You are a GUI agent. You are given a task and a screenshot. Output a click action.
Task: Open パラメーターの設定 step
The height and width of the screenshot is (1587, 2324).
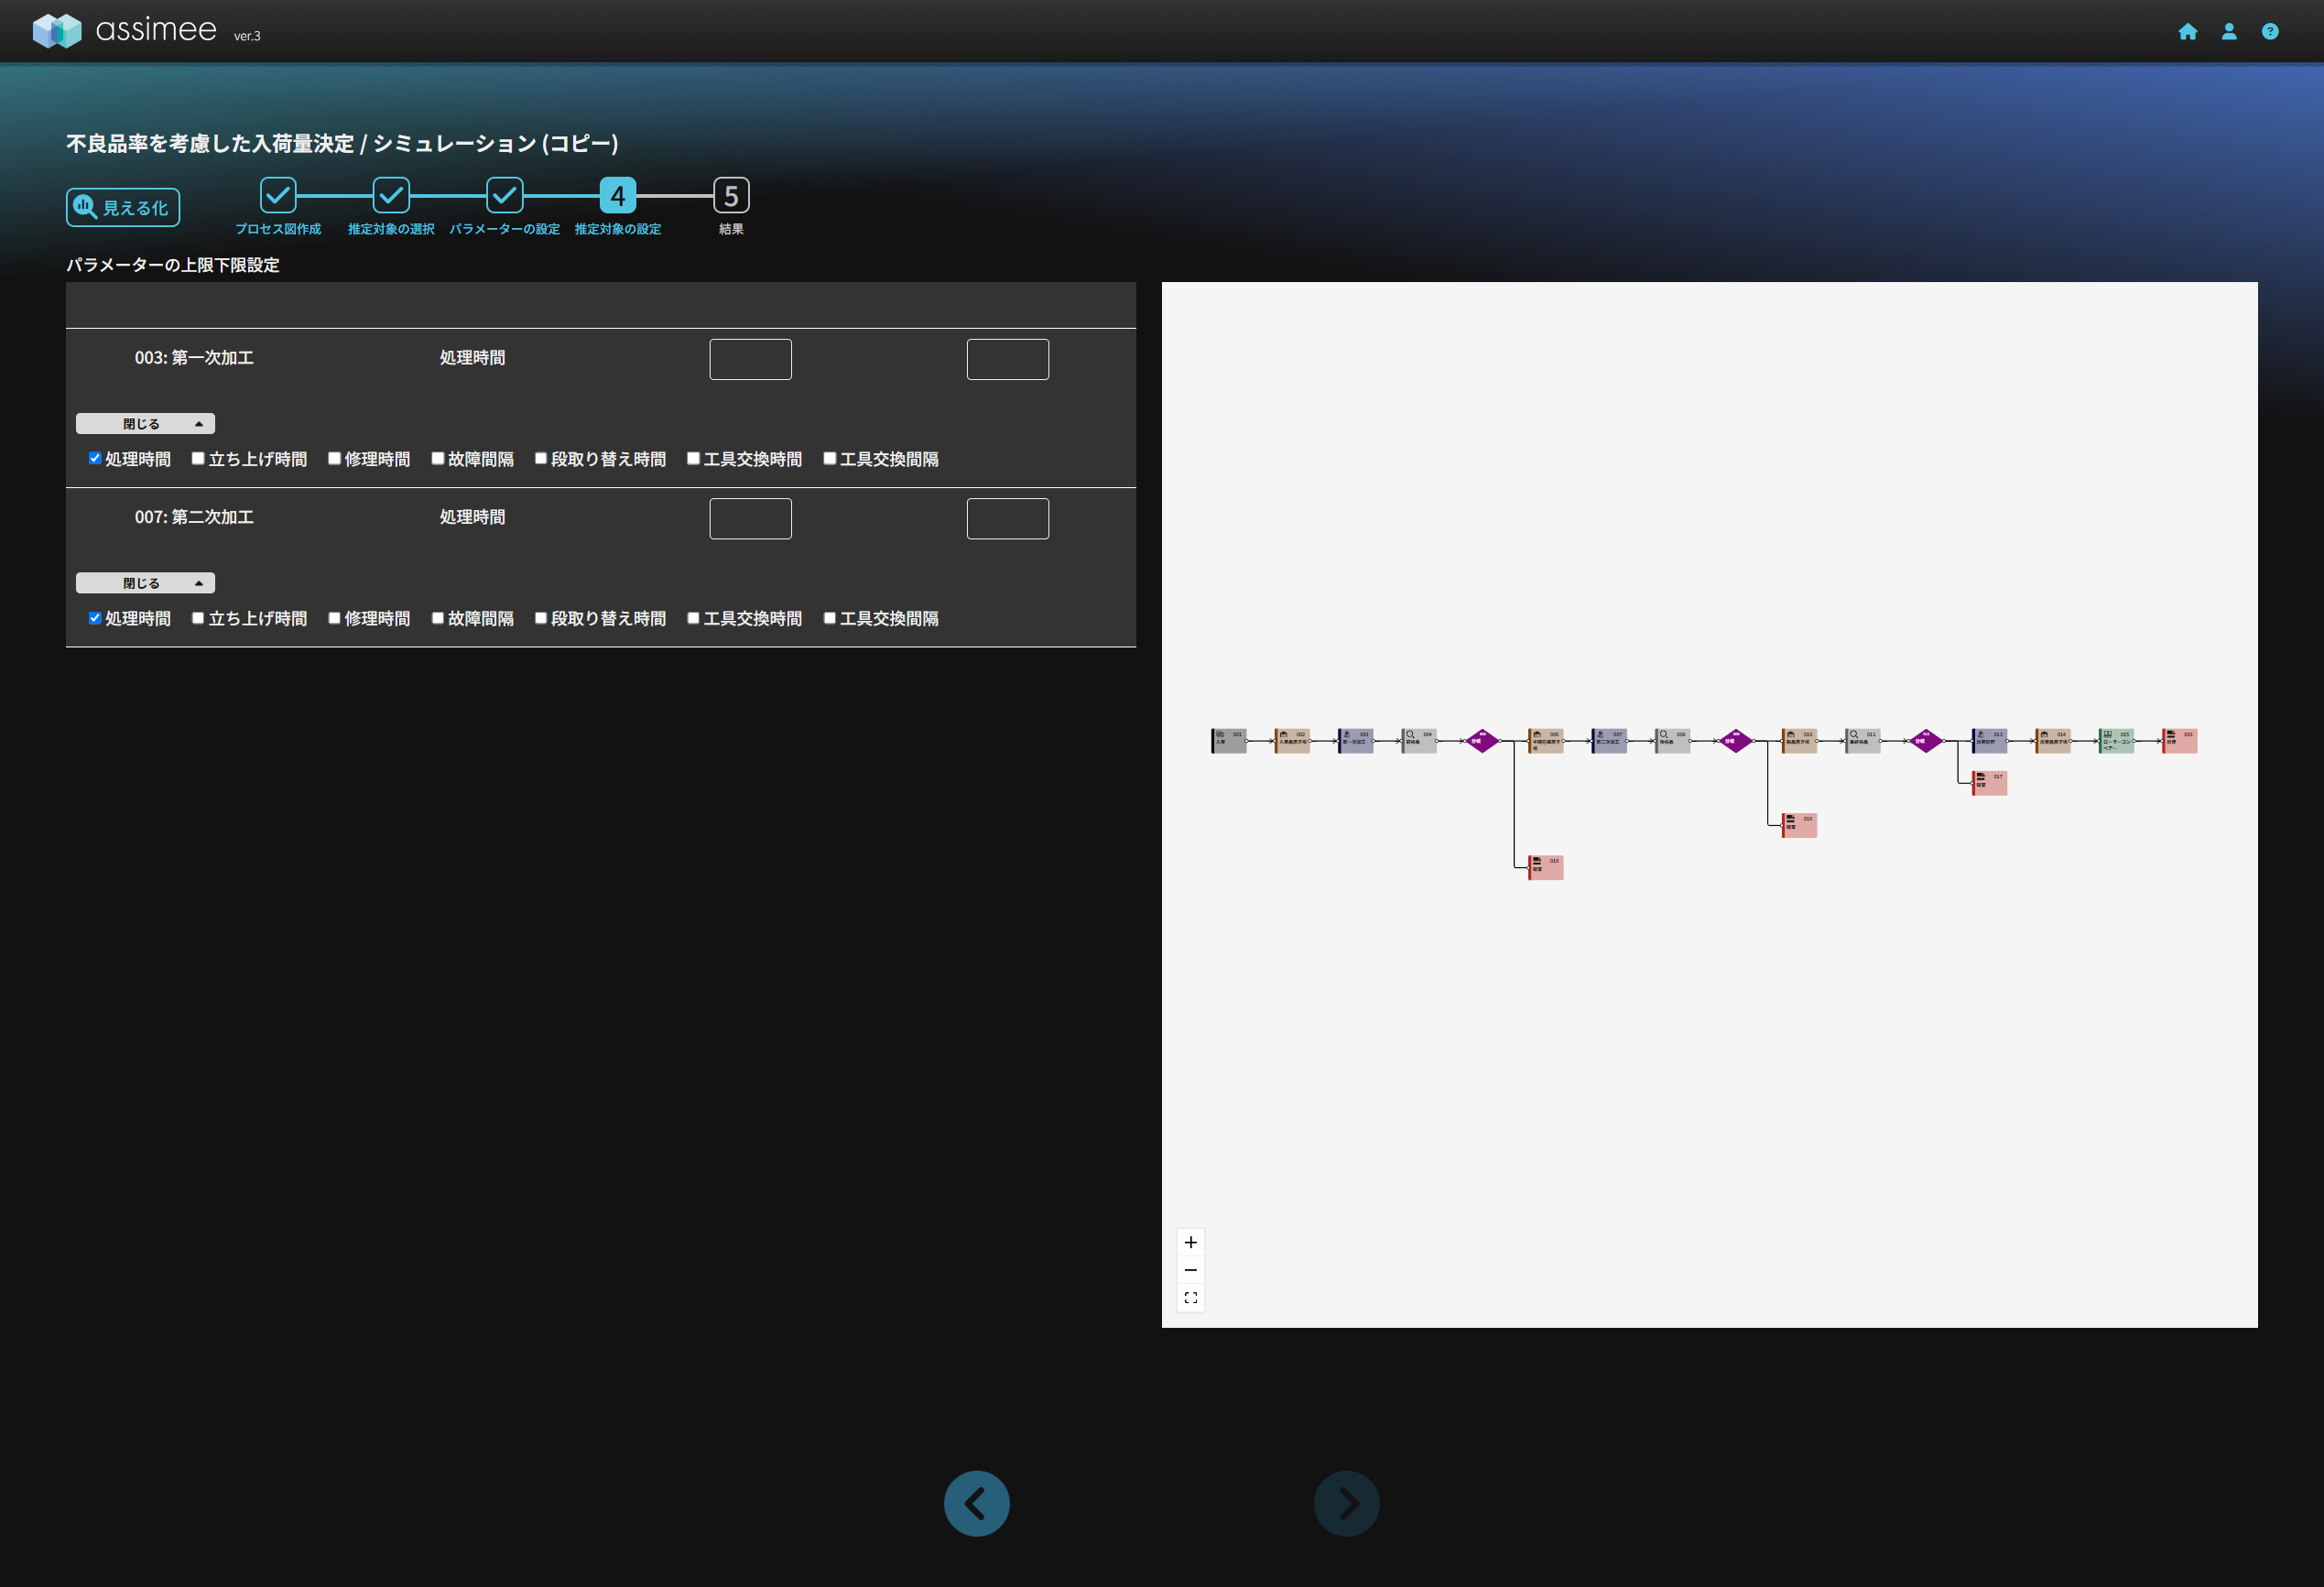click(x=504, y=196)
